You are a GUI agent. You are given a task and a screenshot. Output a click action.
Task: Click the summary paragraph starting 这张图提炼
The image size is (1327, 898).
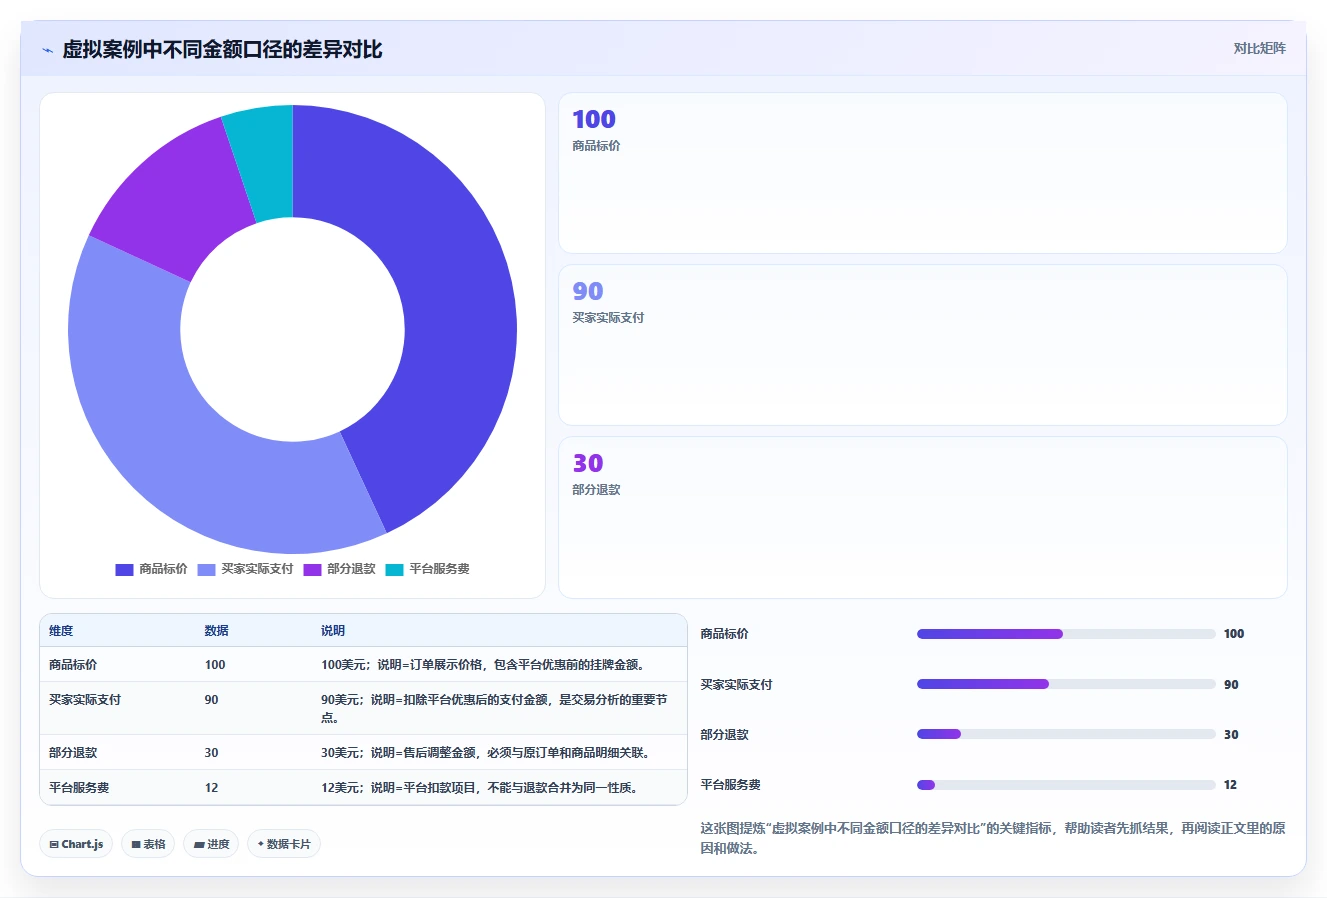993,838
